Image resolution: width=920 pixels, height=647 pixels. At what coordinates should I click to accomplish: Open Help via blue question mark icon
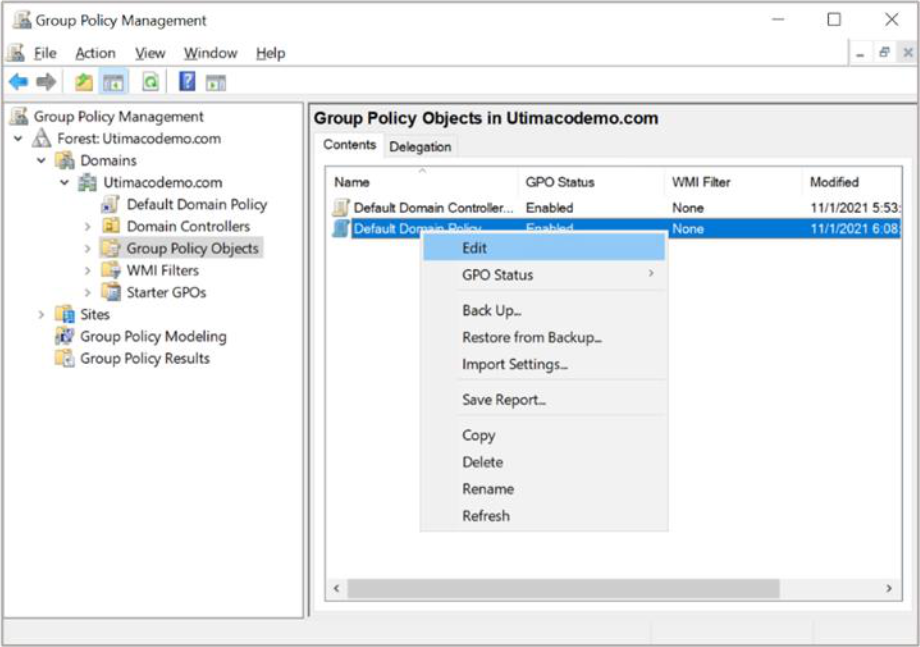[x=187, y=82]
